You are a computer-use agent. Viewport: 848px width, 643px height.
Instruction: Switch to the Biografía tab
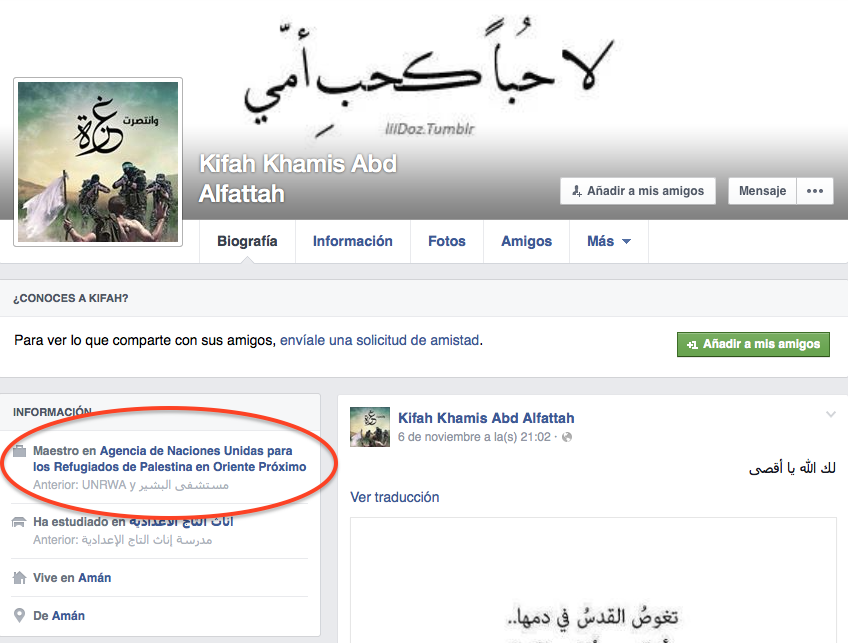pos(247,241)
